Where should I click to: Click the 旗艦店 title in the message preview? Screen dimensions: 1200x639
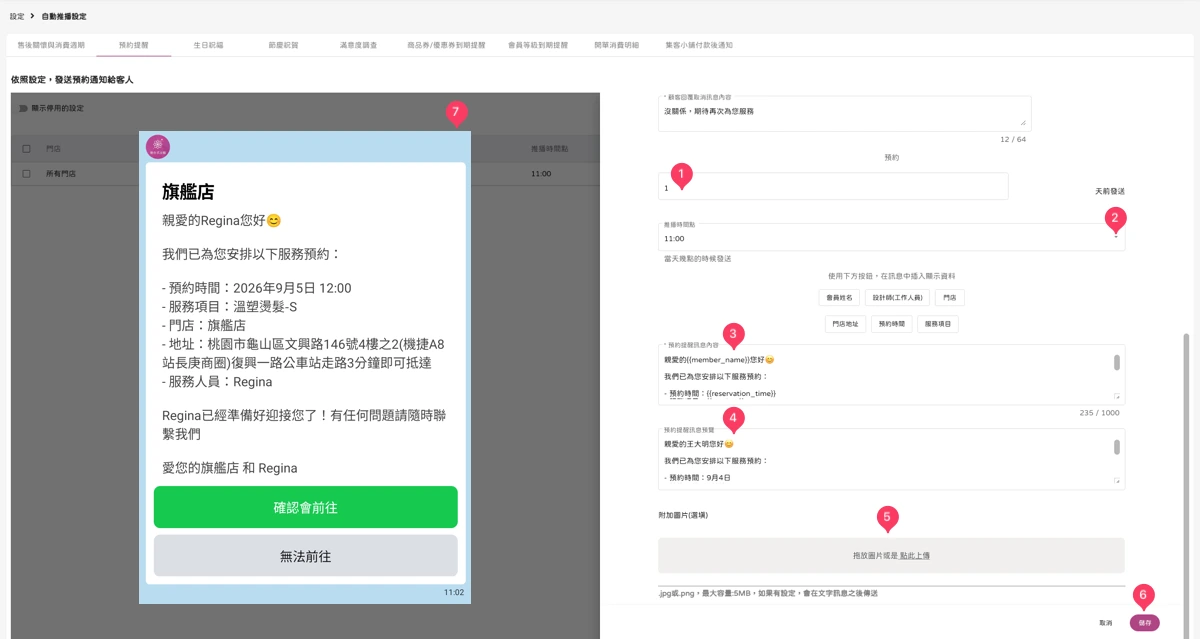[x=188, y=191]
